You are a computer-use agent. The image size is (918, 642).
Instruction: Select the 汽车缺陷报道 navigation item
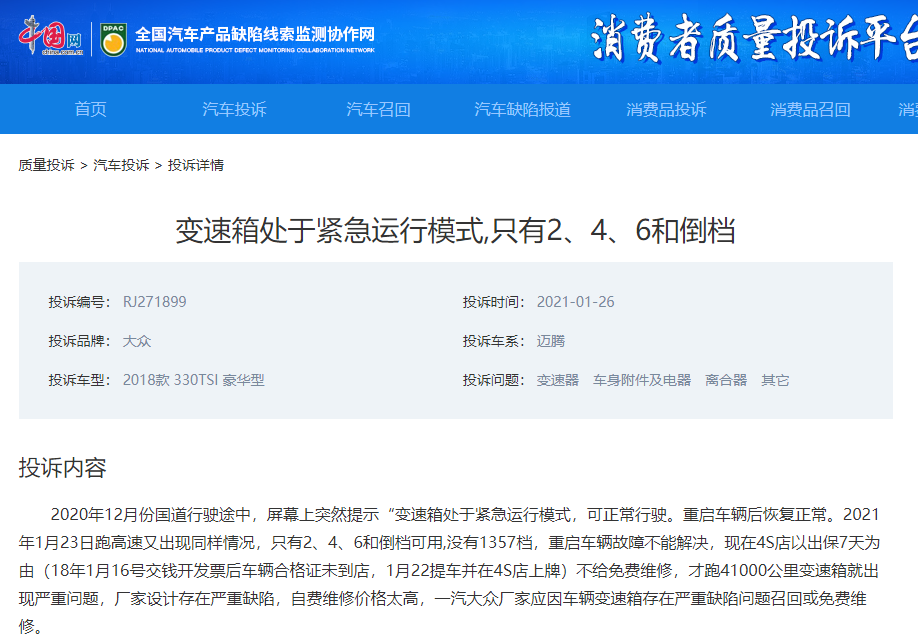(x=522, y=110)
